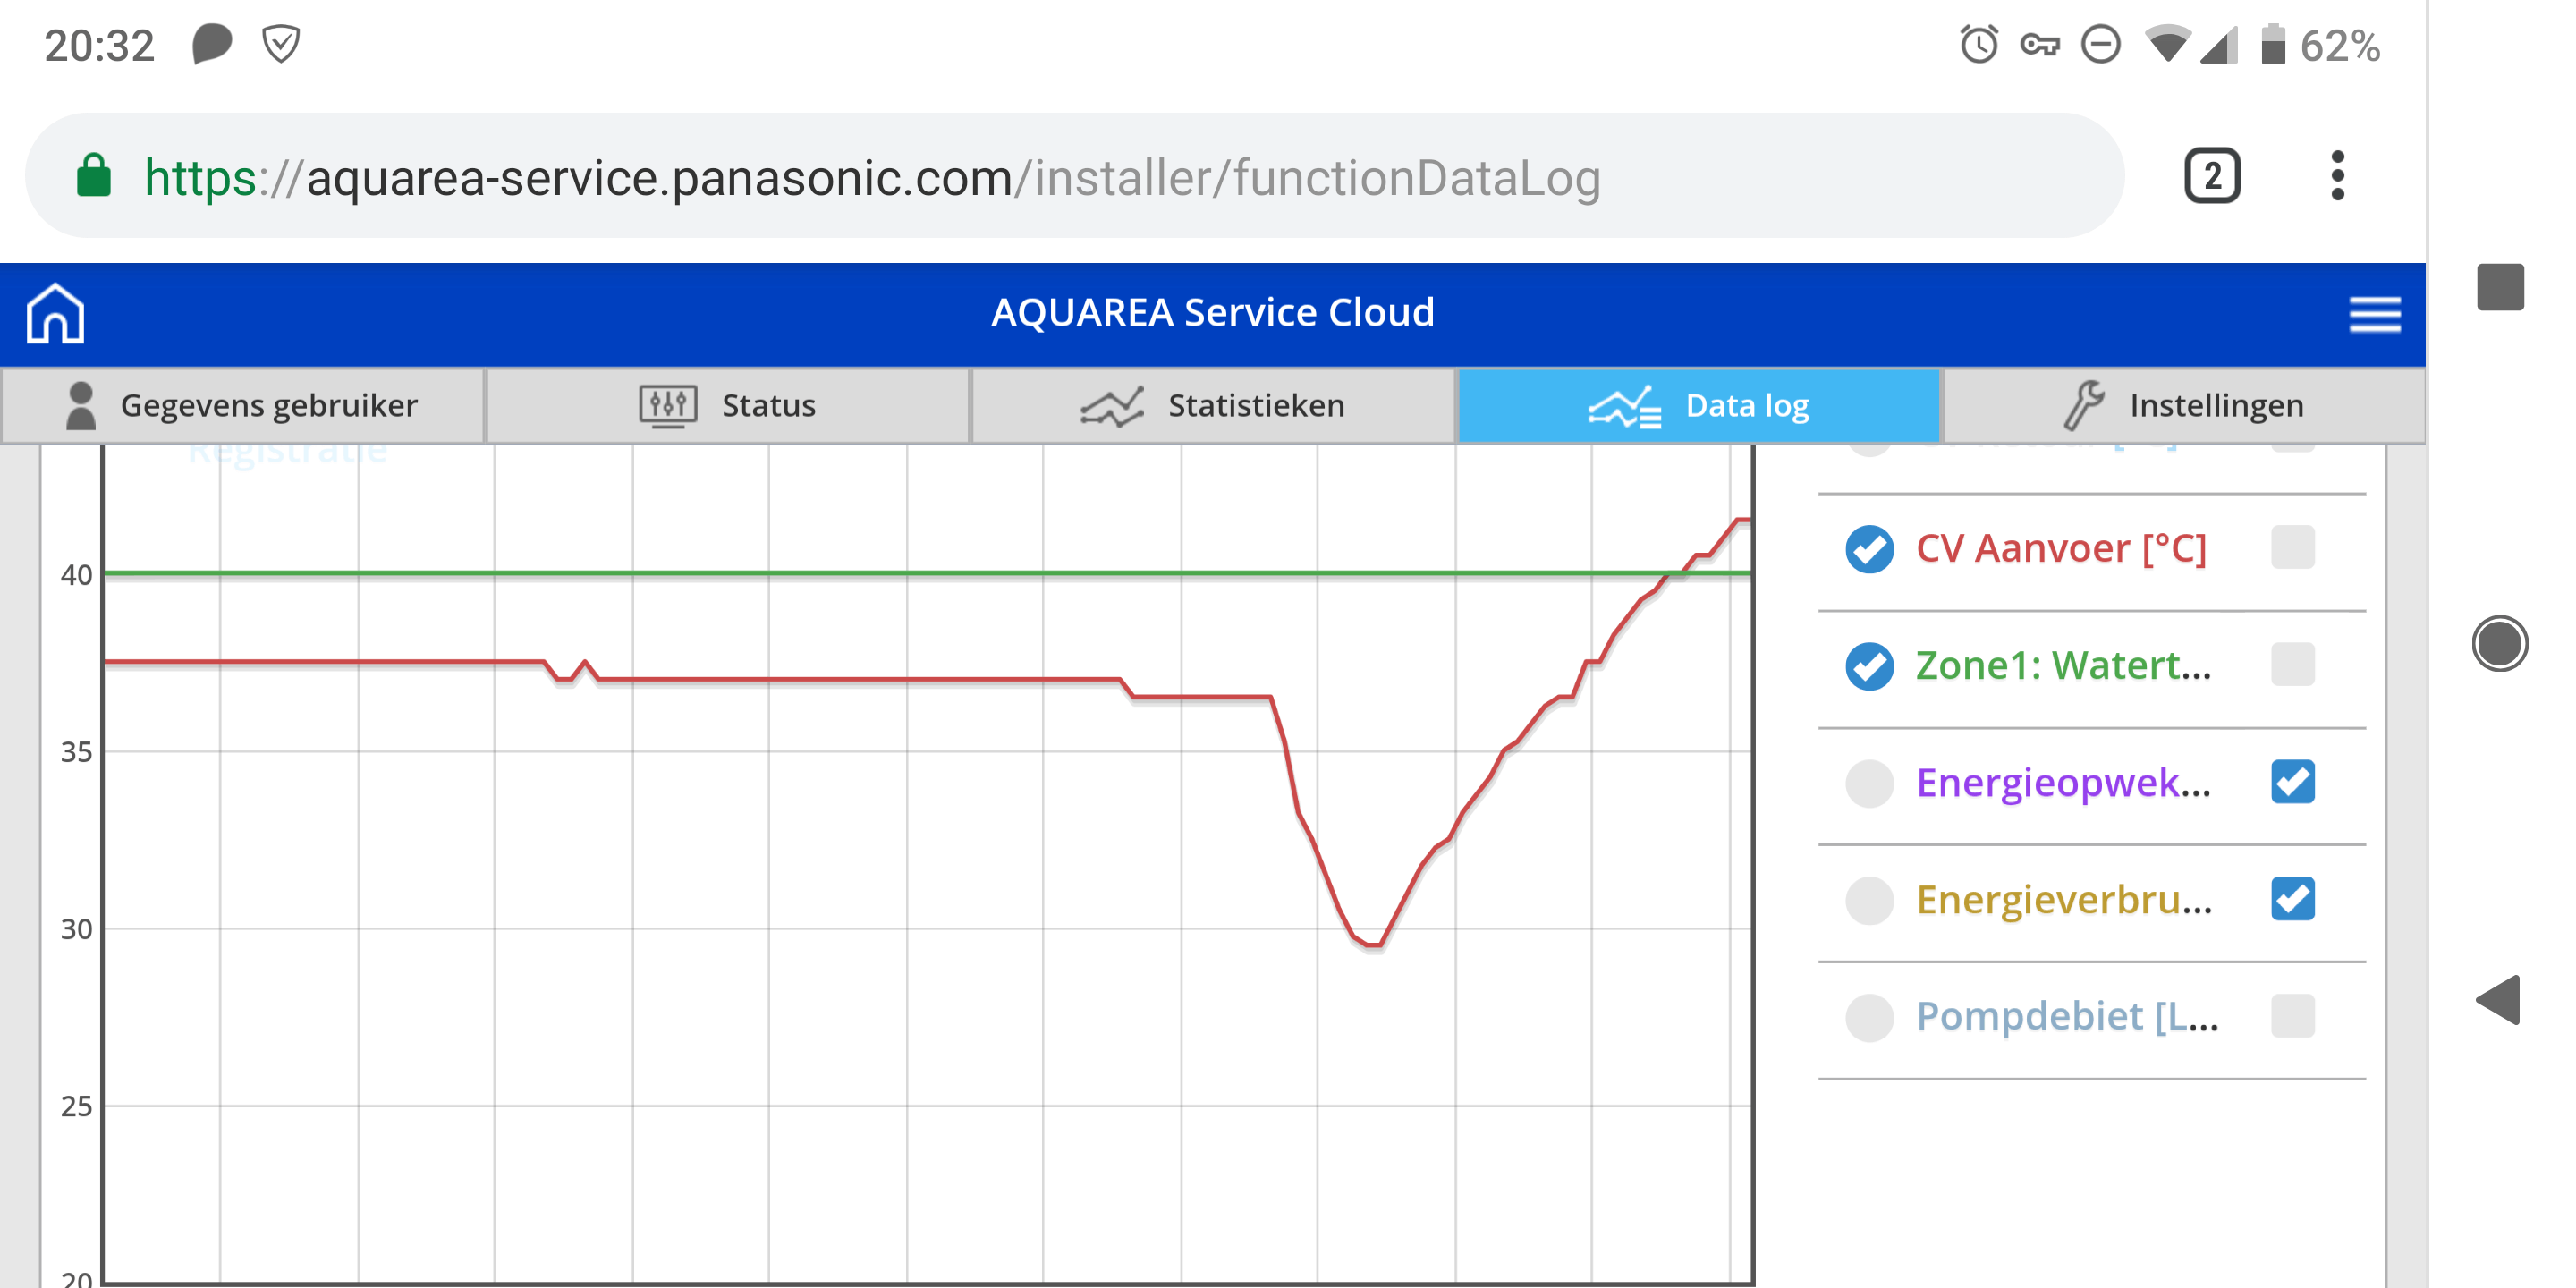Check the square box beside CV Aanvoer
This screenshot has height=1288, width=2576.
tap(2292, 548)
